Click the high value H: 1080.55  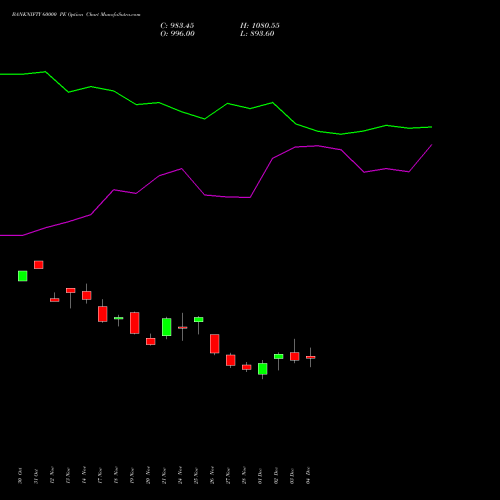(260, 26)
